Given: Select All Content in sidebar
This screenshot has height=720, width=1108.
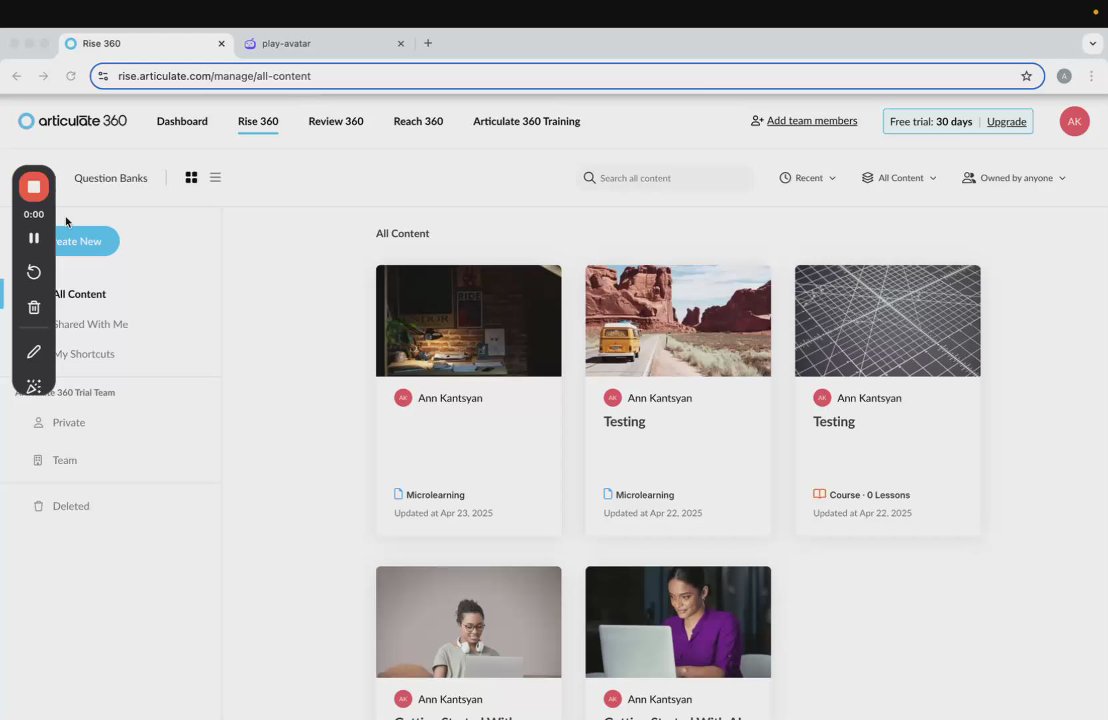Looking at the screenshot, I should tap(80, 294).
